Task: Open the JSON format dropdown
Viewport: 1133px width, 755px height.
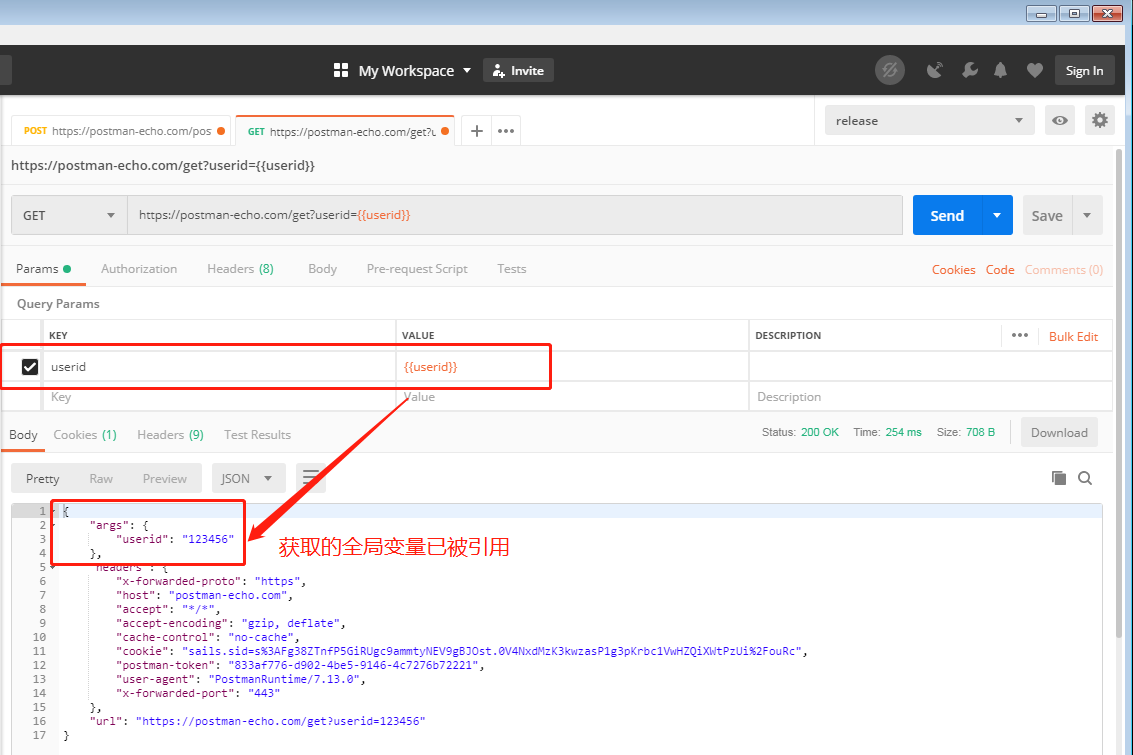Action: click(248, 478)
